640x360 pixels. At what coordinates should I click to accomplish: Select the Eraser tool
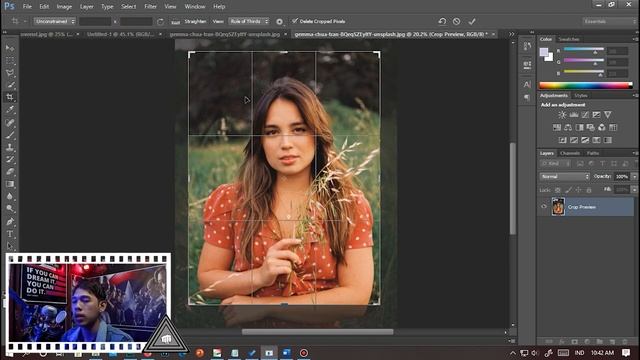coord(10,171)
